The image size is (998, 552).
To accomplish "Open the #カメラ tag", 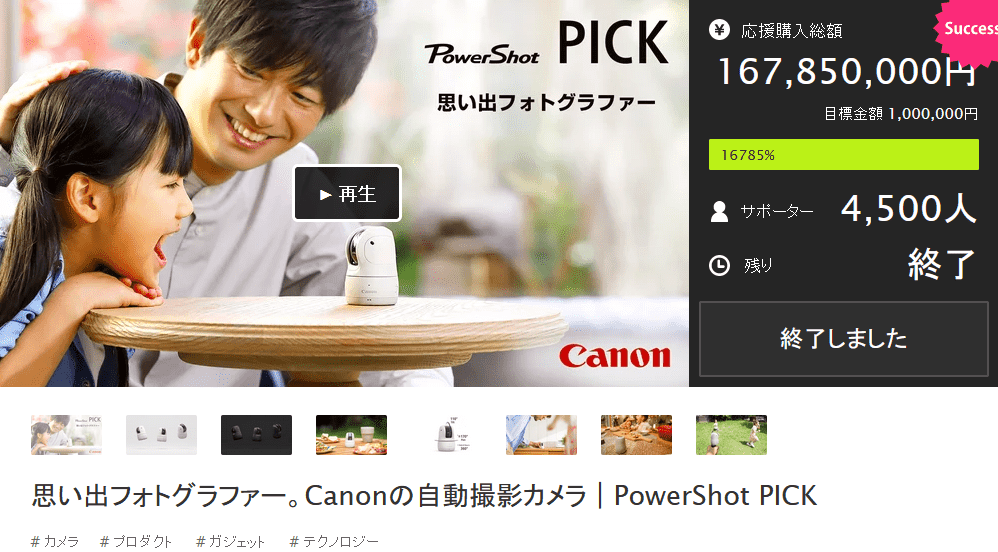I will [x=55, y=542].
